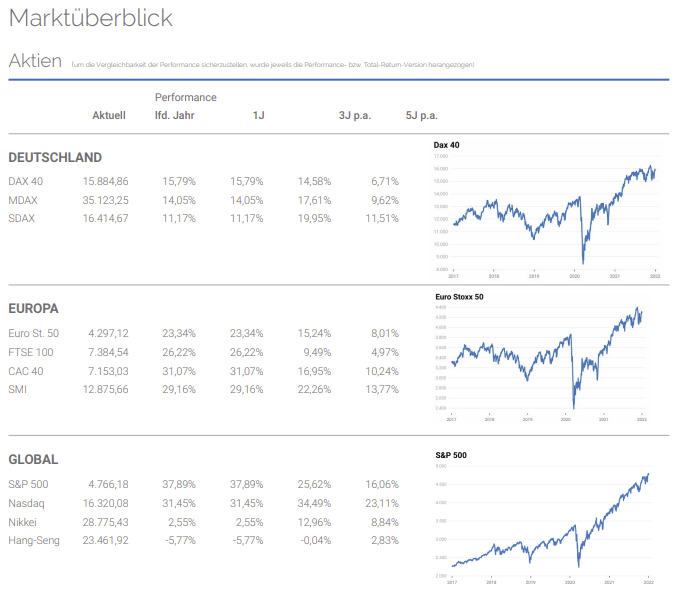This screenshot has width=700, height=600.
Task: Select the SMI current value 12.875,66
Action: click(x=106, y=390)
